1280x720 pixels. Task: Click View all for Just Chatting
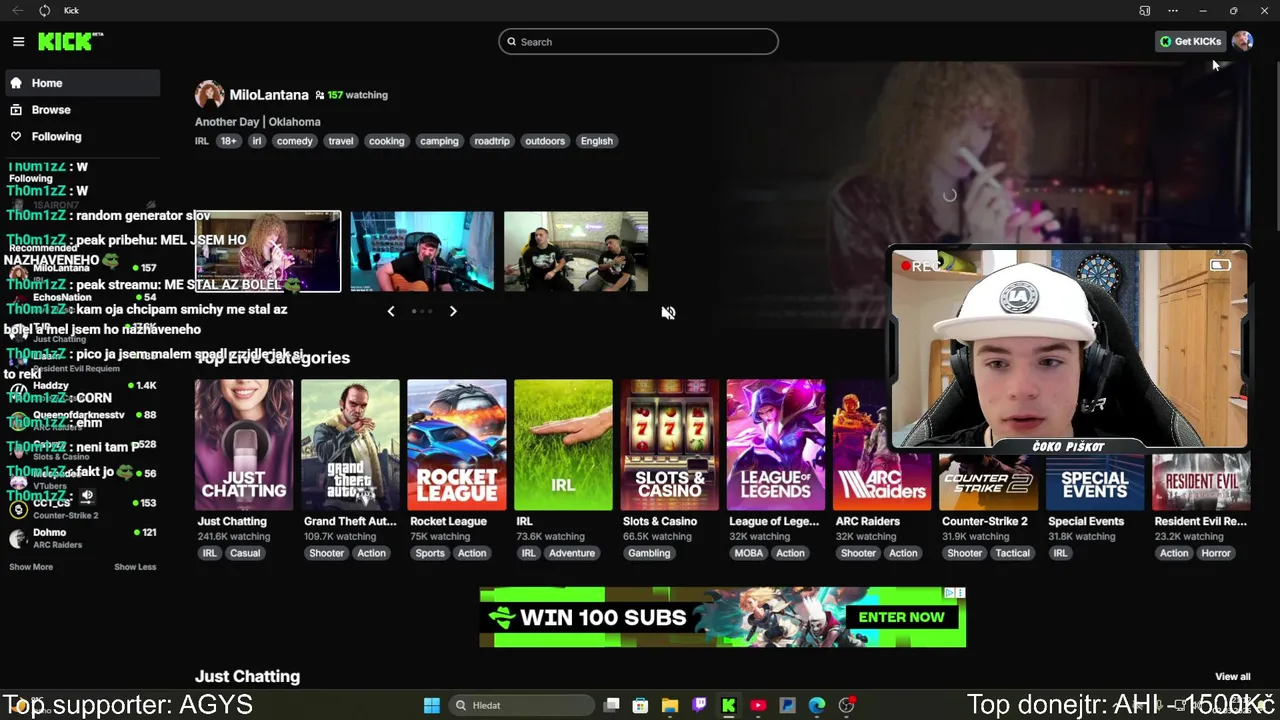coord(1232,677)
